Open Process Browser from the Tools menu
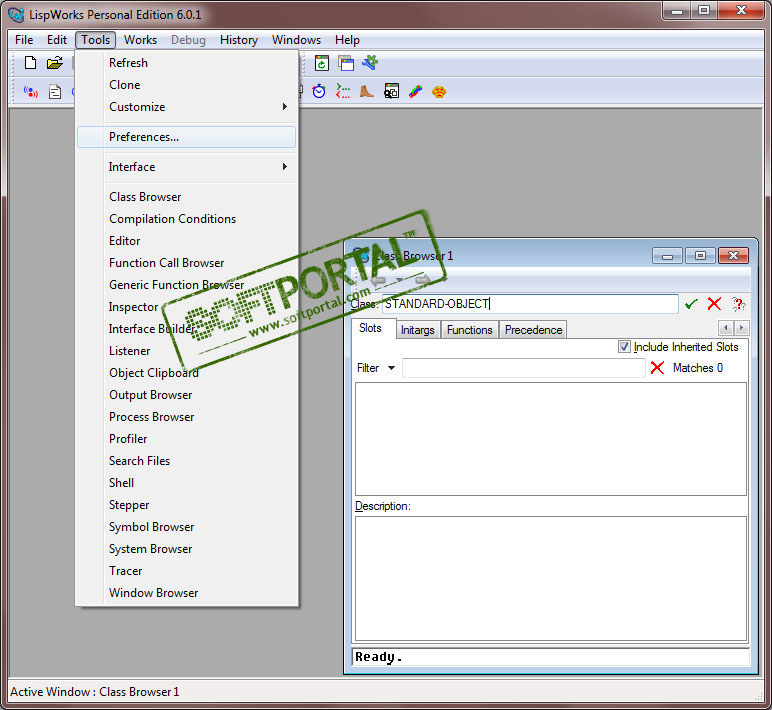Viewport: 772px width, 710px height. pyautogui.click(x=187, y=417)
